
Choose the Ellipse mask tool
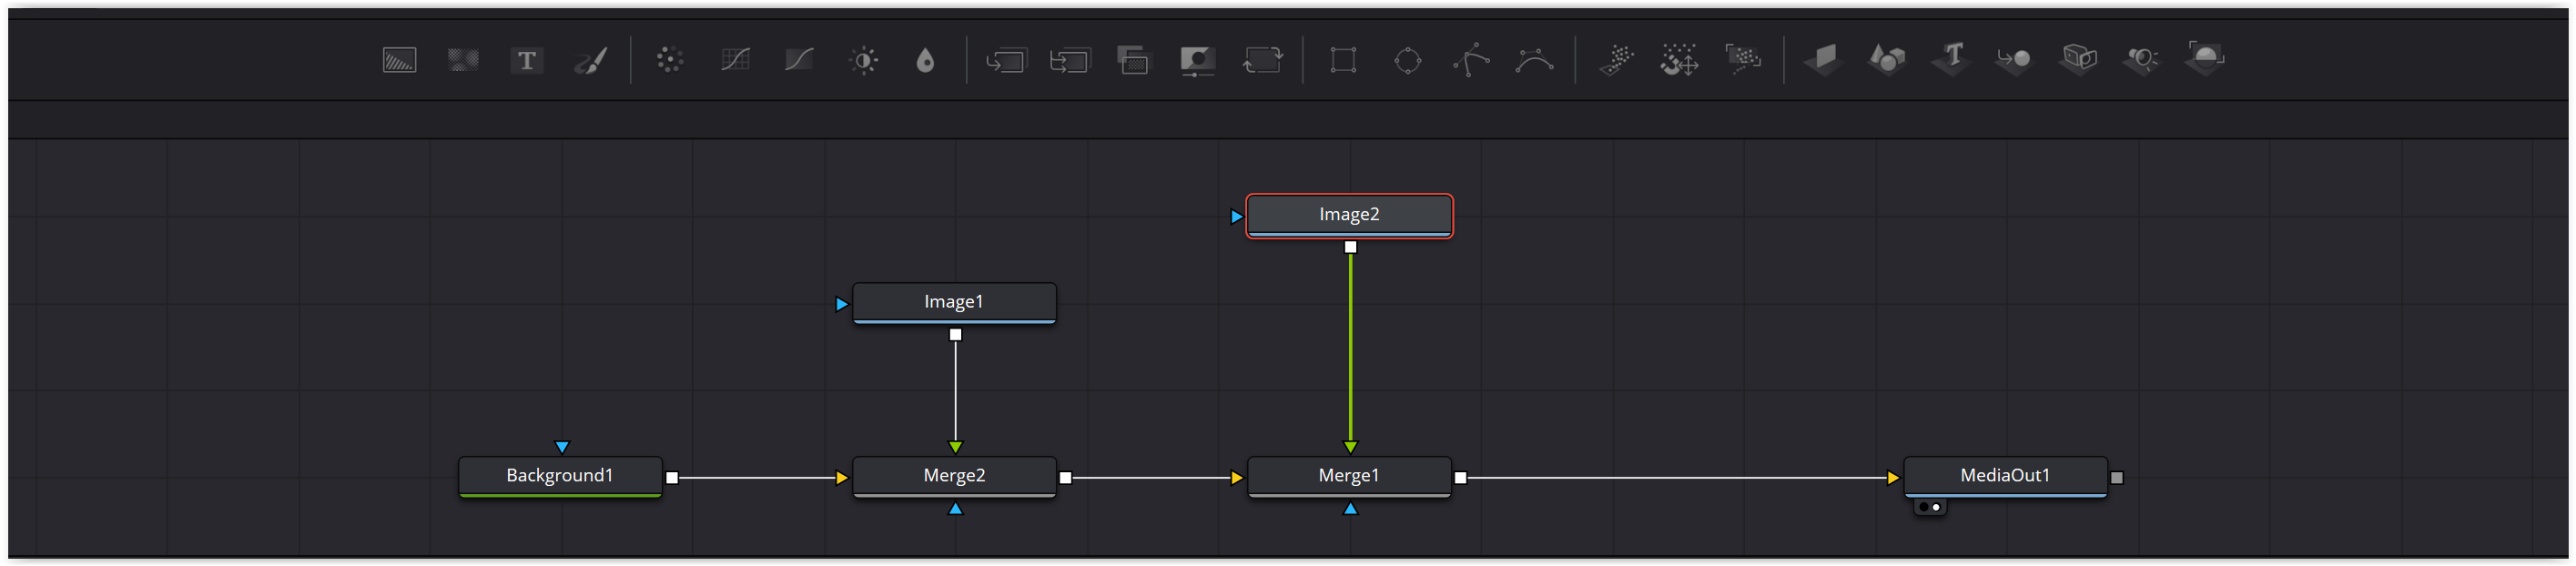coord(1407,60)
